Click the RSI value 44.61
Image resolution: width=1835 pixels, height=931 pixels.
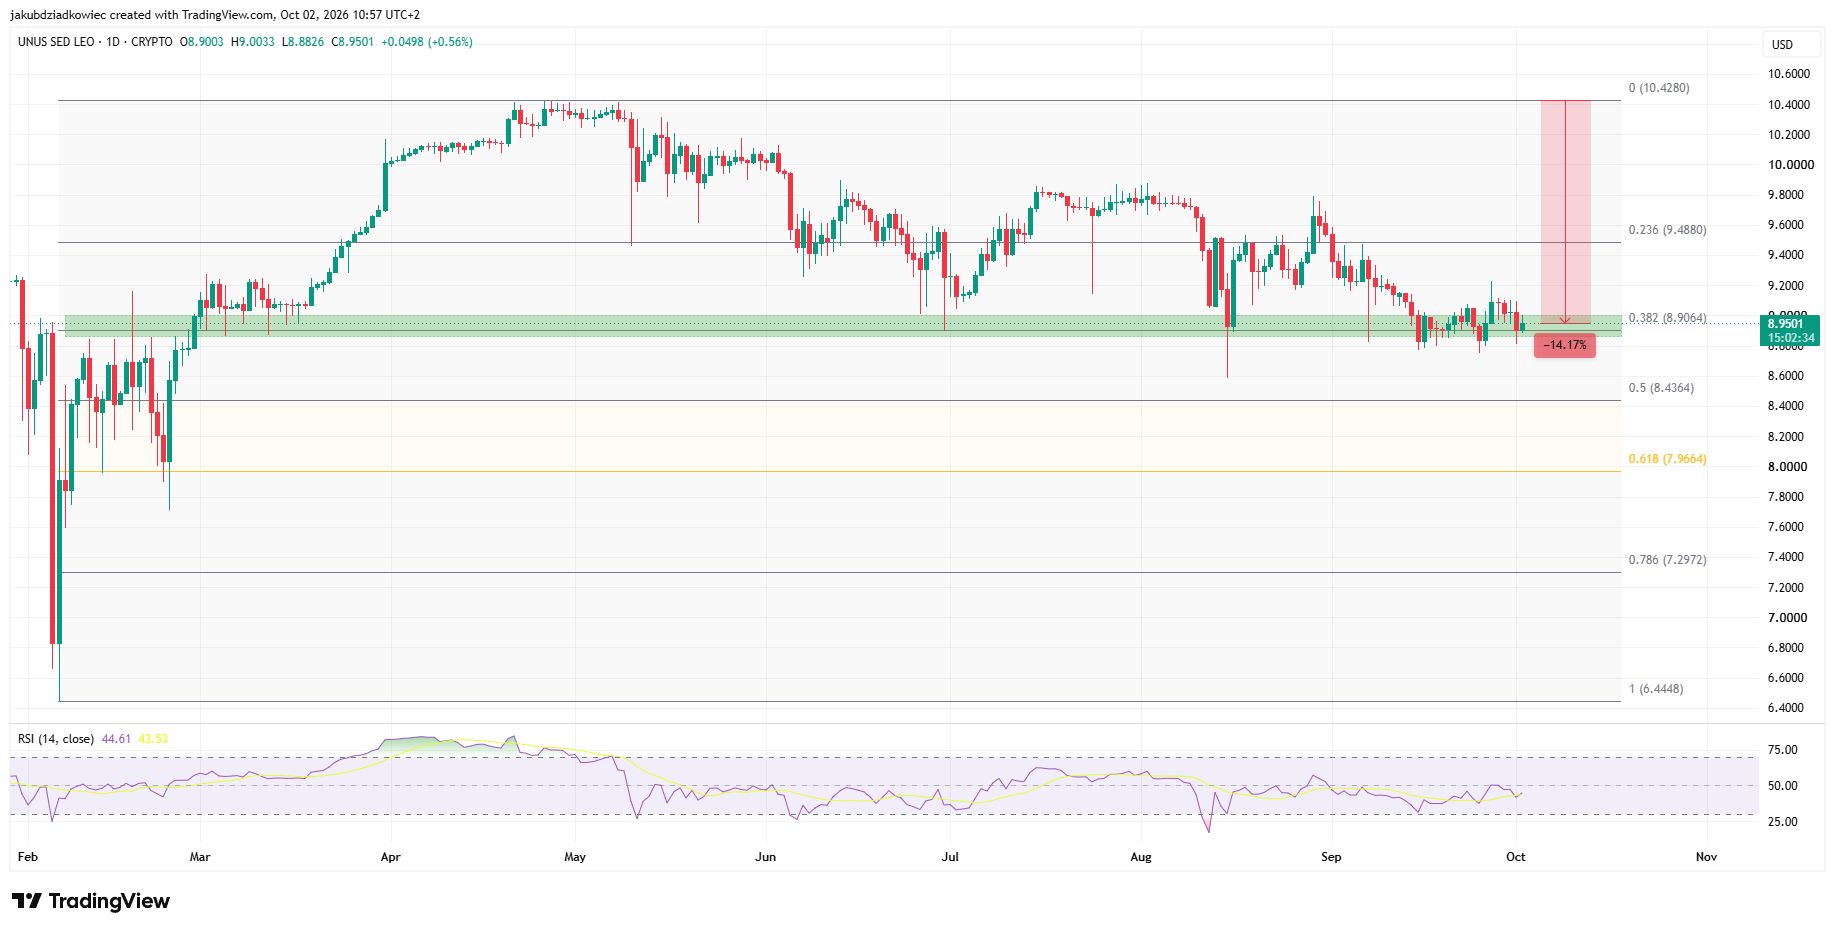click(116, 739)
